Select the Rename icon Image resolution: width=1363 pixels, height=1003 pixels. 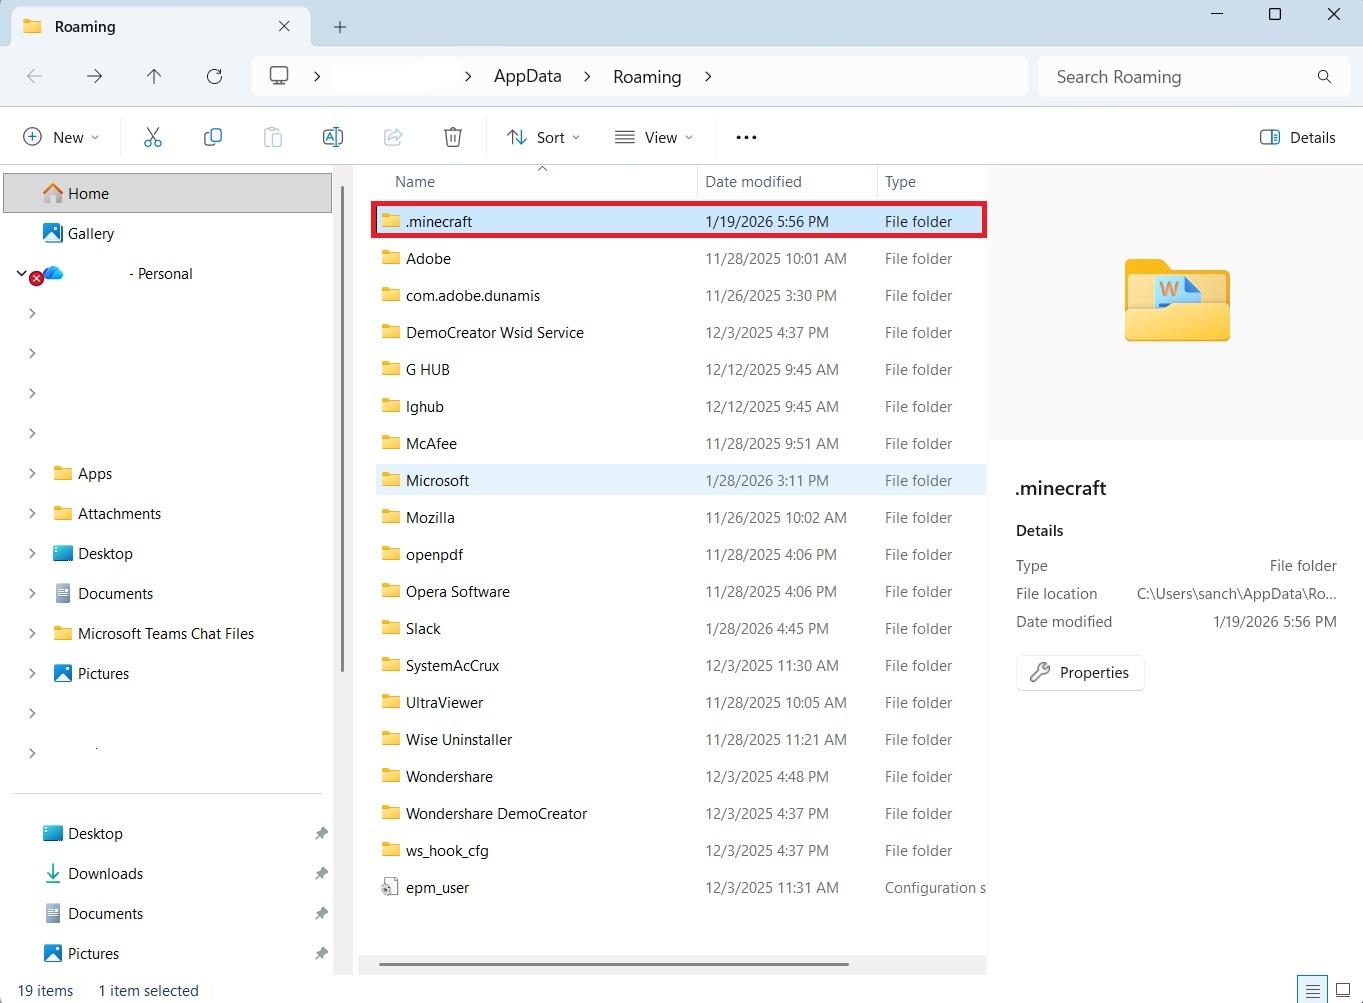pyautogui.click(x=332, y=137)
